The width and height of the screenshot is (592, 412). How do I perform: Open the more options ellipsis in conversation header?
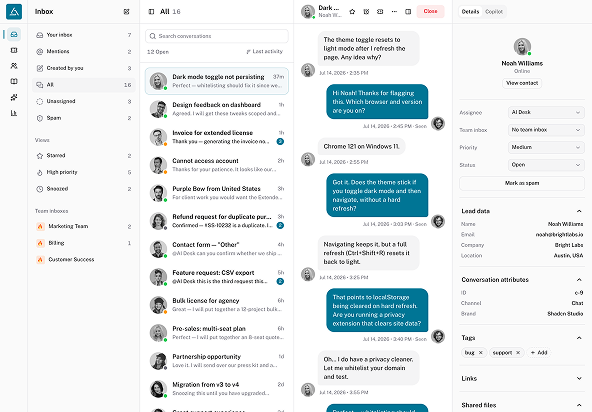(x=394, y=12)
